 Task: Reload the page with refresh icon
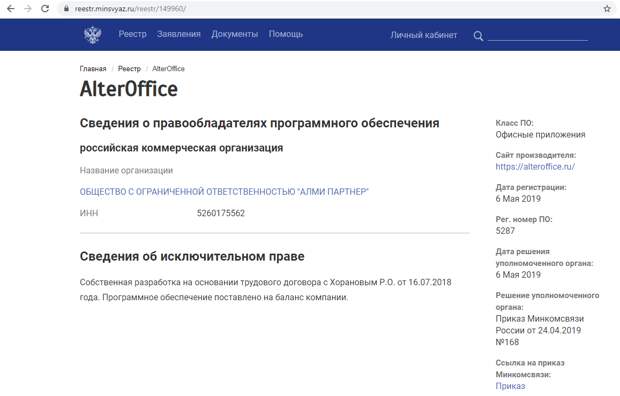(x=45, y=8)
